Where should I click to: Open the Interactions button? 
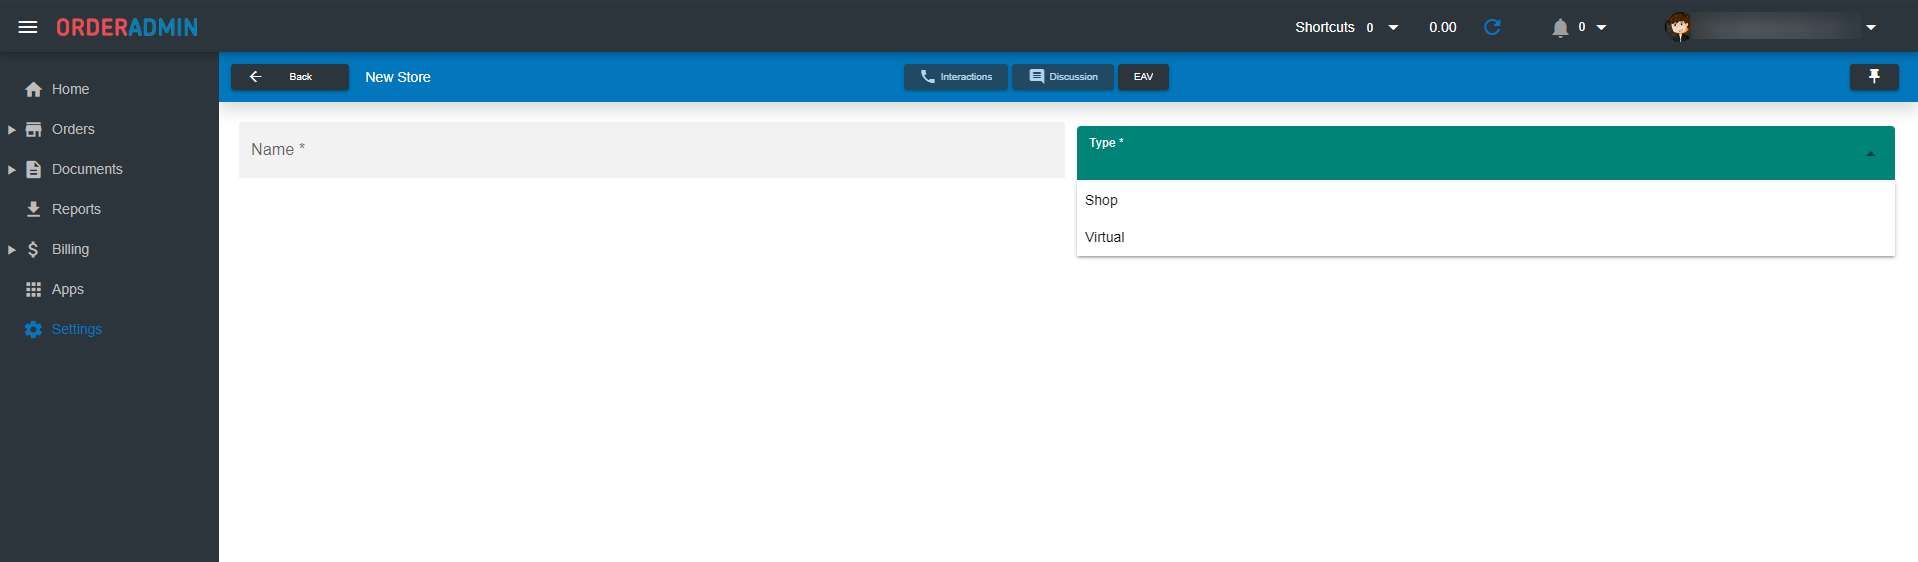tap(956, 77)
